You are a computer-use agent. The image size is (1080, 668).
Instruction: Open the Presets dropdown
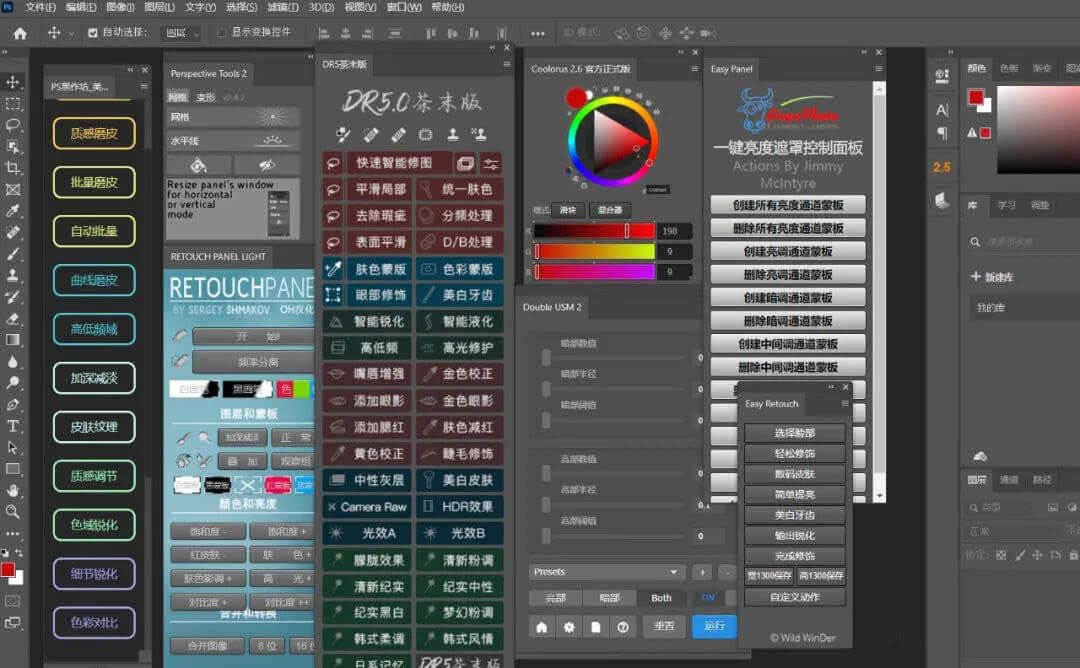point(606,572)
